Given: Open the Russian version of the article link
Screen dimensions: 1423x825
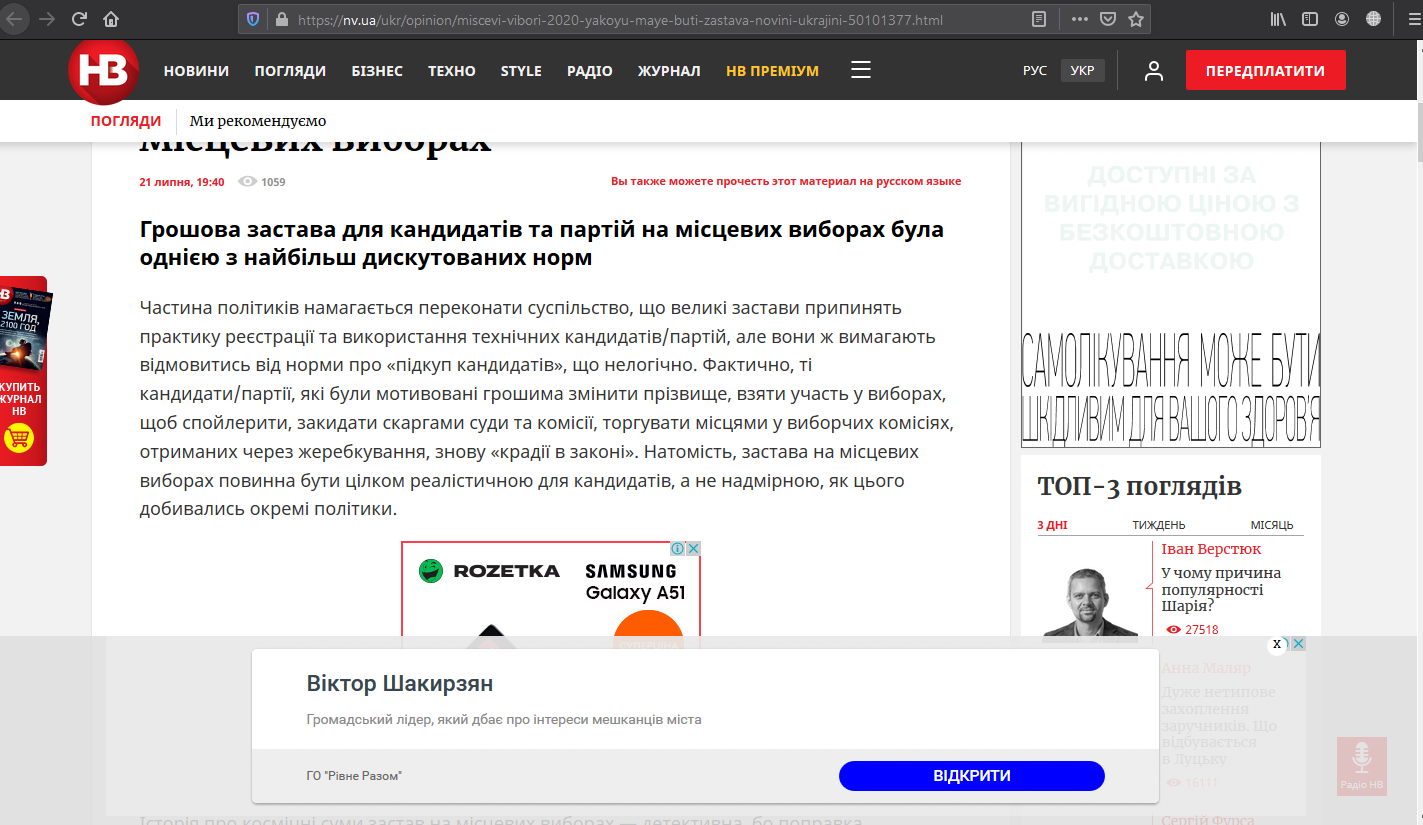Looking at the screenshot, I should [x=785, y=182].
